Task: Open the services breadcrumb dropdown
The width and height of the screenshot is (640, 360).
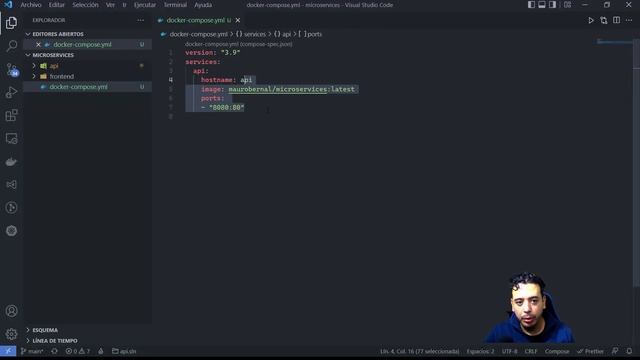Action: 251,34
